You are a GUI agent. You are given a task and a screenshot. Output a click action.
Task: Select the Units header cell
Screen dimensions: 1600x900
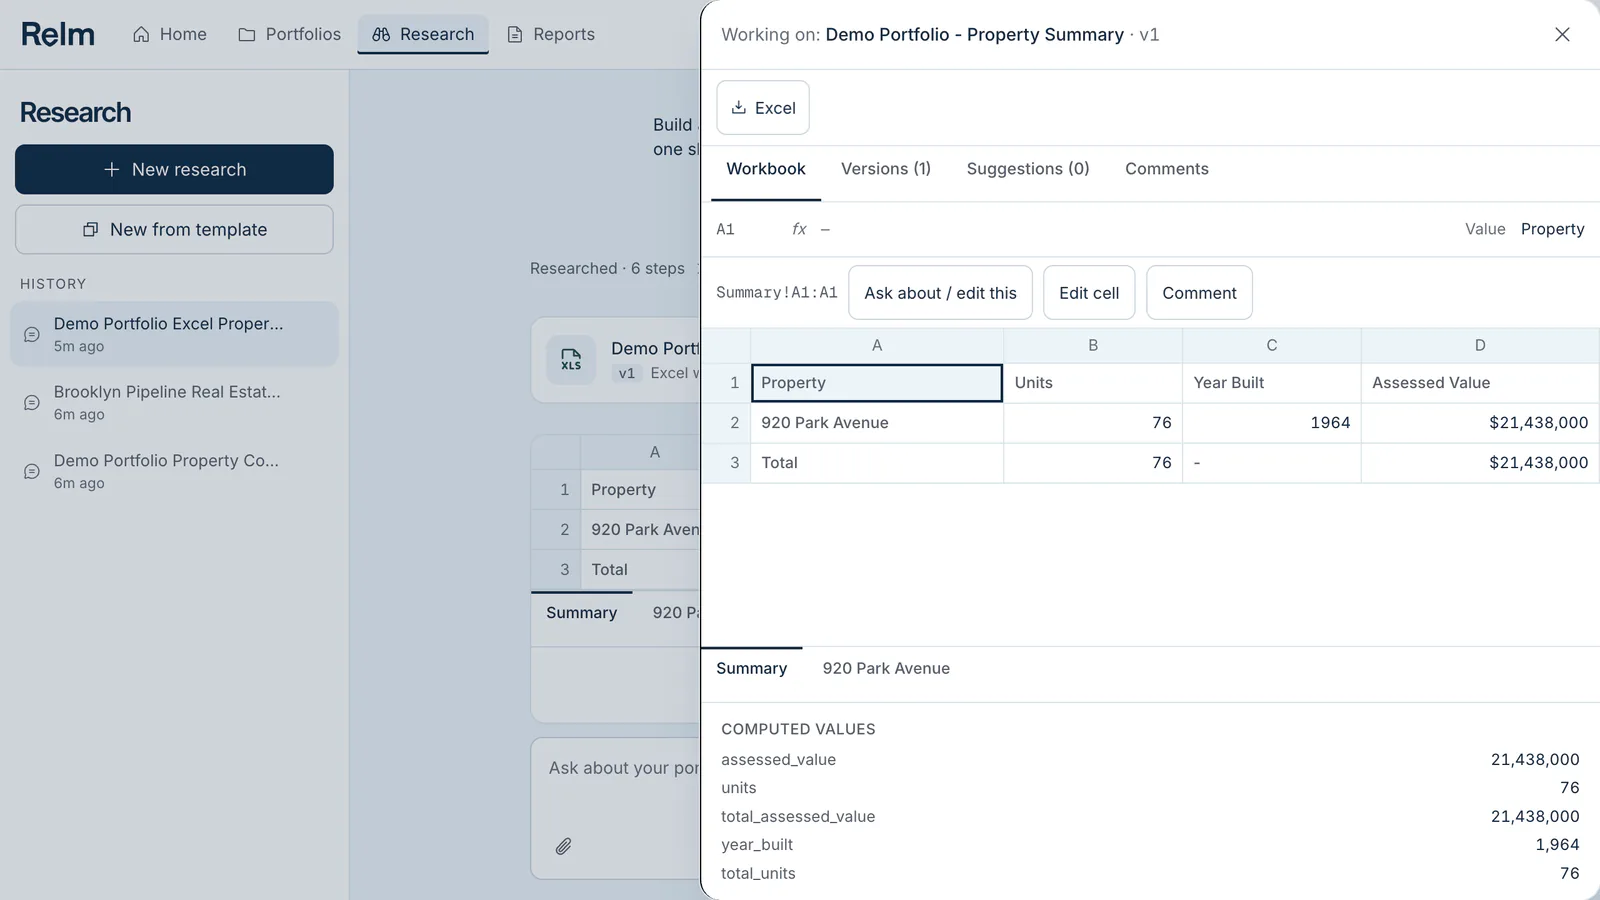(1093, 383)
